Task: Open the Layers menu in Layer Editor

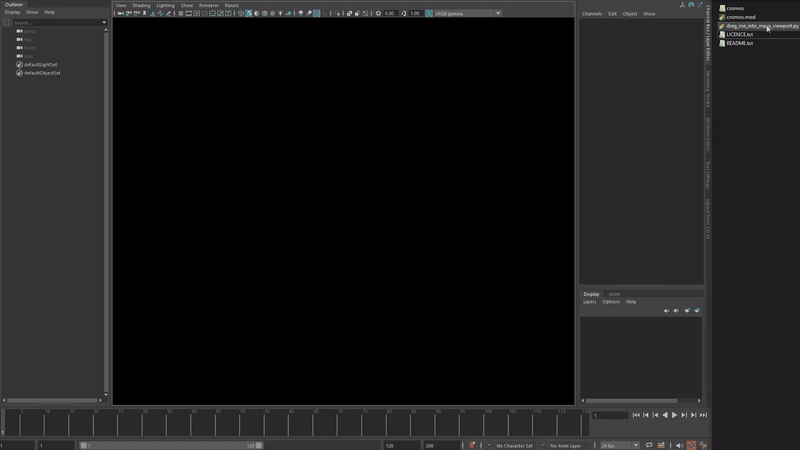Action: pyautogui.click(x=589, y=302)
